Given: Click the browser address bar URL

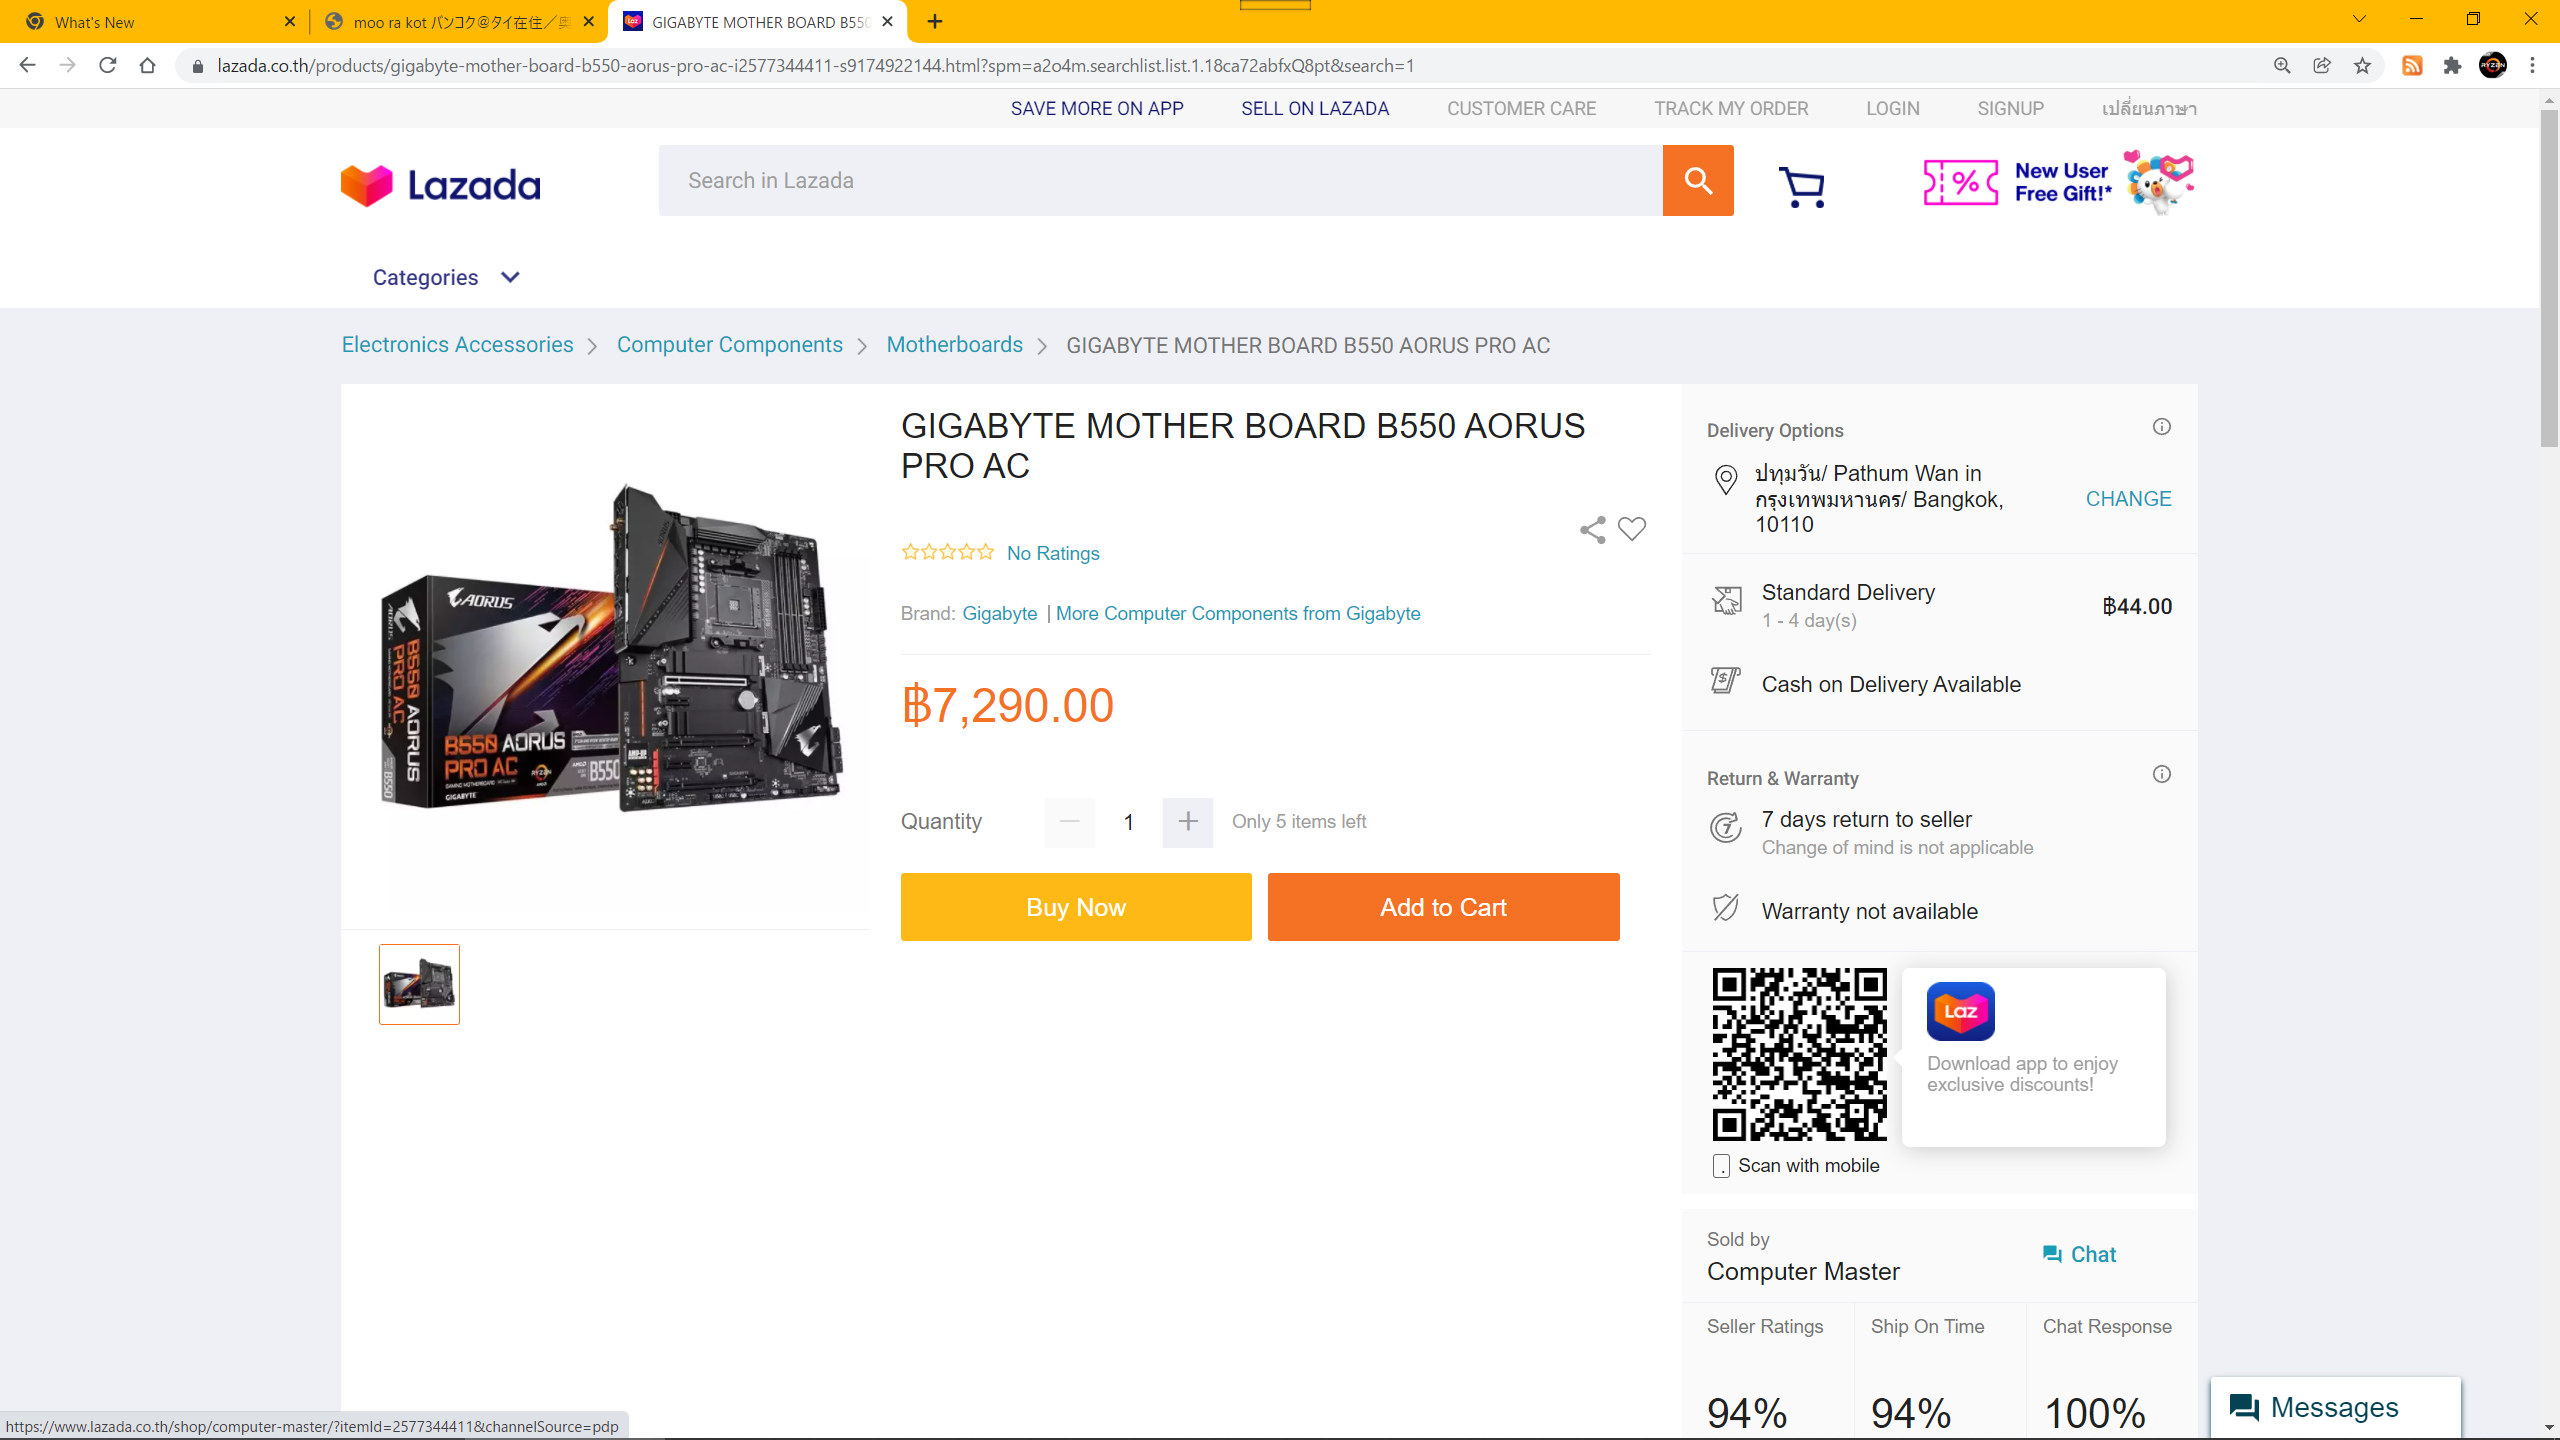Looking at the screenshot, I should (816, 66).
